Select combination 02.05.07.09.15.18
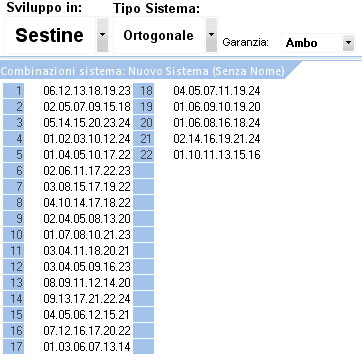The height and width of the screenshot is (363, 362). (87, 107)
